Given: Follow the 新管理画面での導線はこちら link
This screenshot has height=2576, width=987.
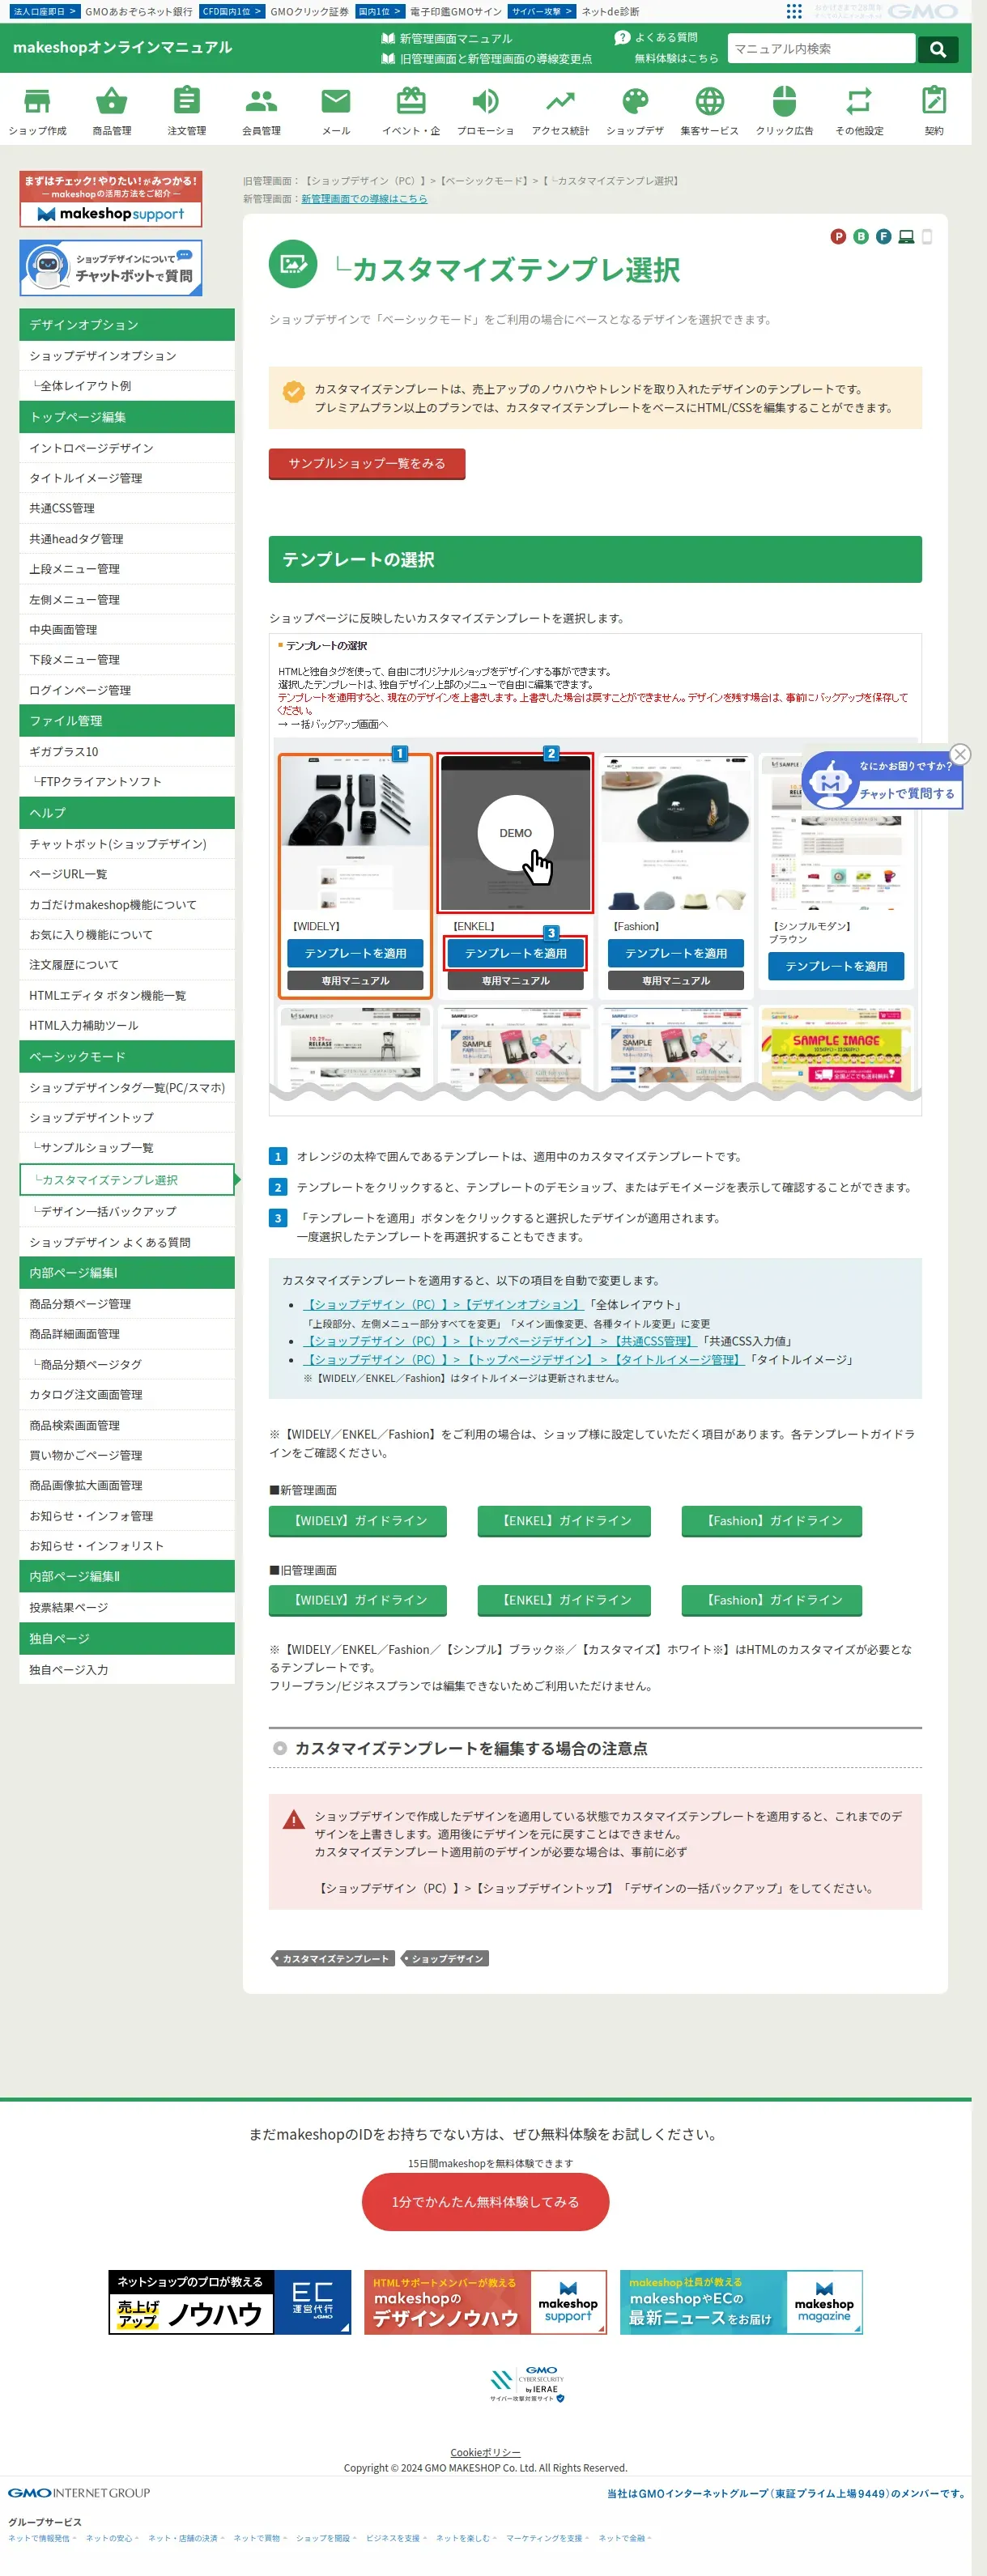Looking at the screenshot, I should coord(364,199).
